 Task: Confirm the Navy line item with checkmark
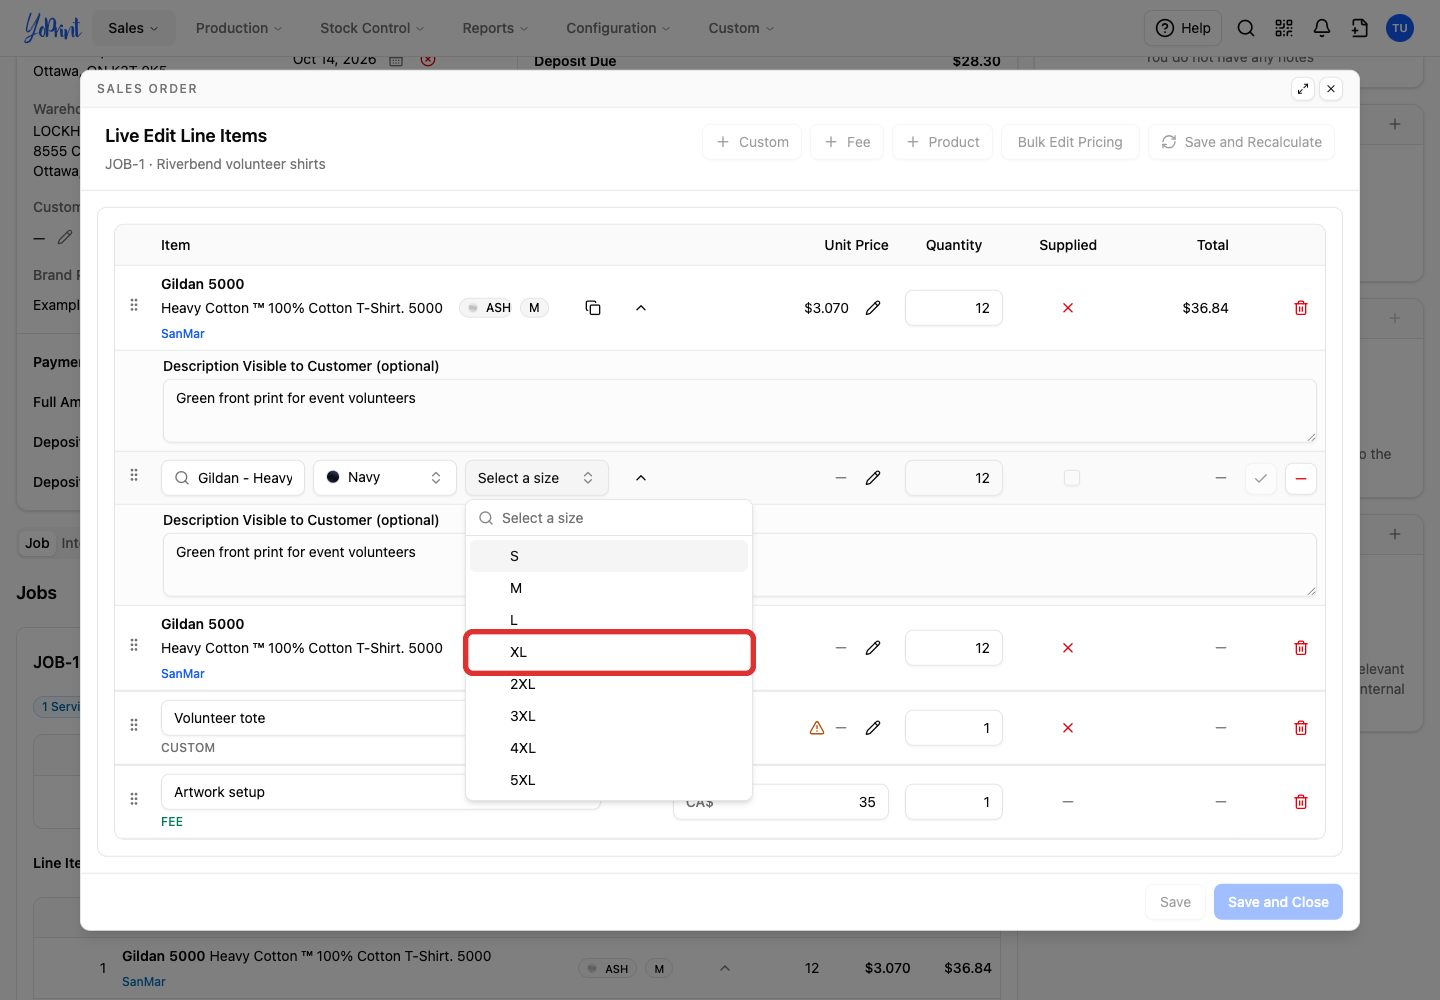[1261, 478]
